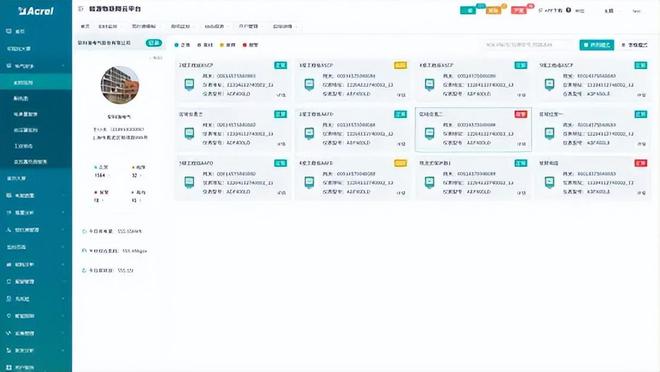Click the meter device icon in first card
660x372 pixels.
click(189, 85)
